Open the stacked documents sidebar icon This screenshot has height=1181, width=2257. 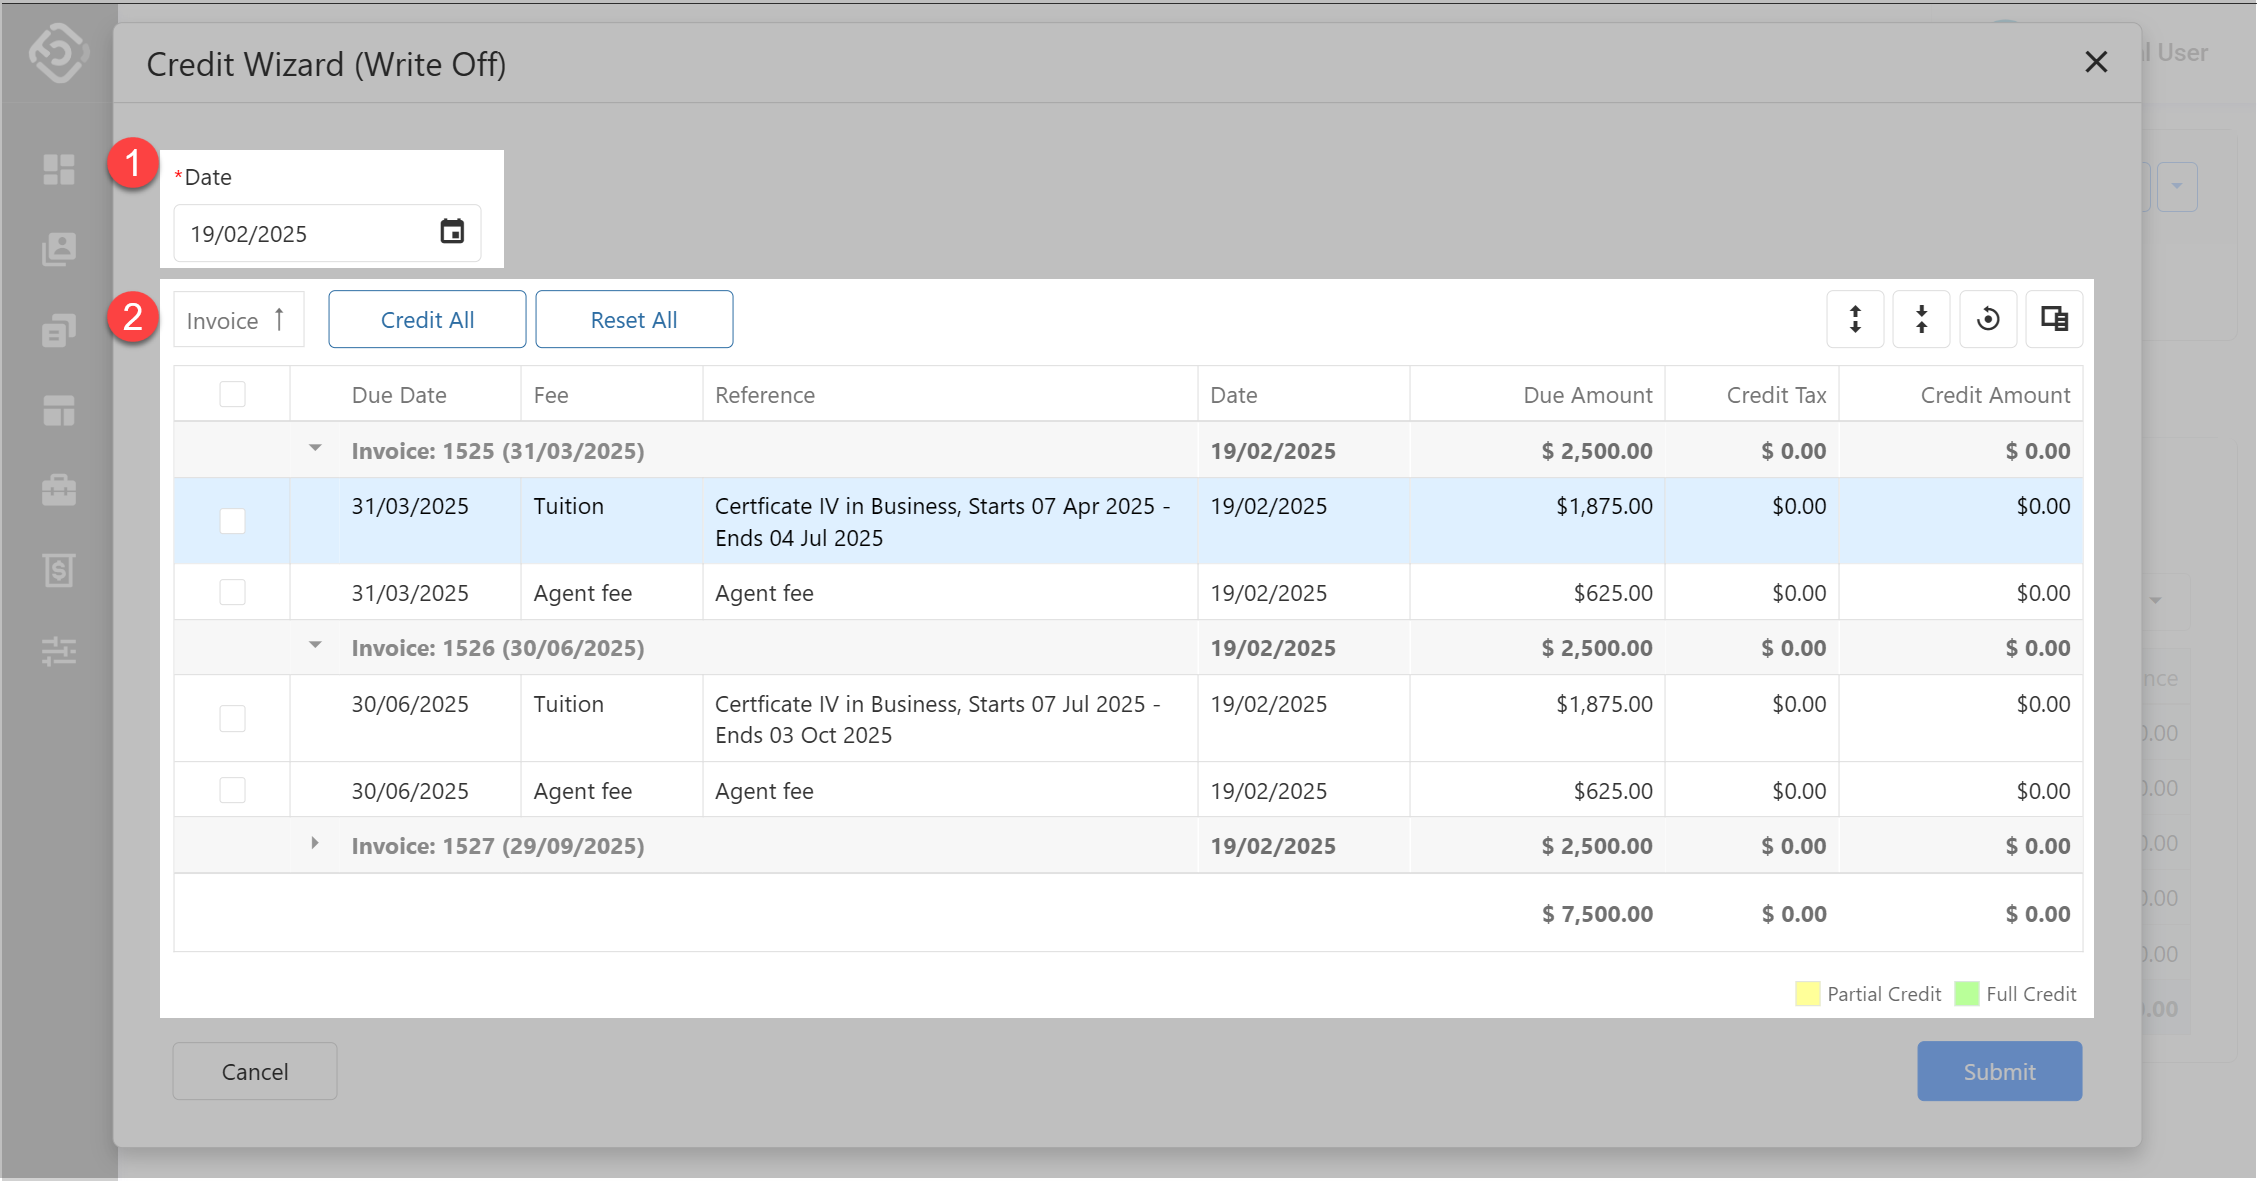(x=59, y=330)
